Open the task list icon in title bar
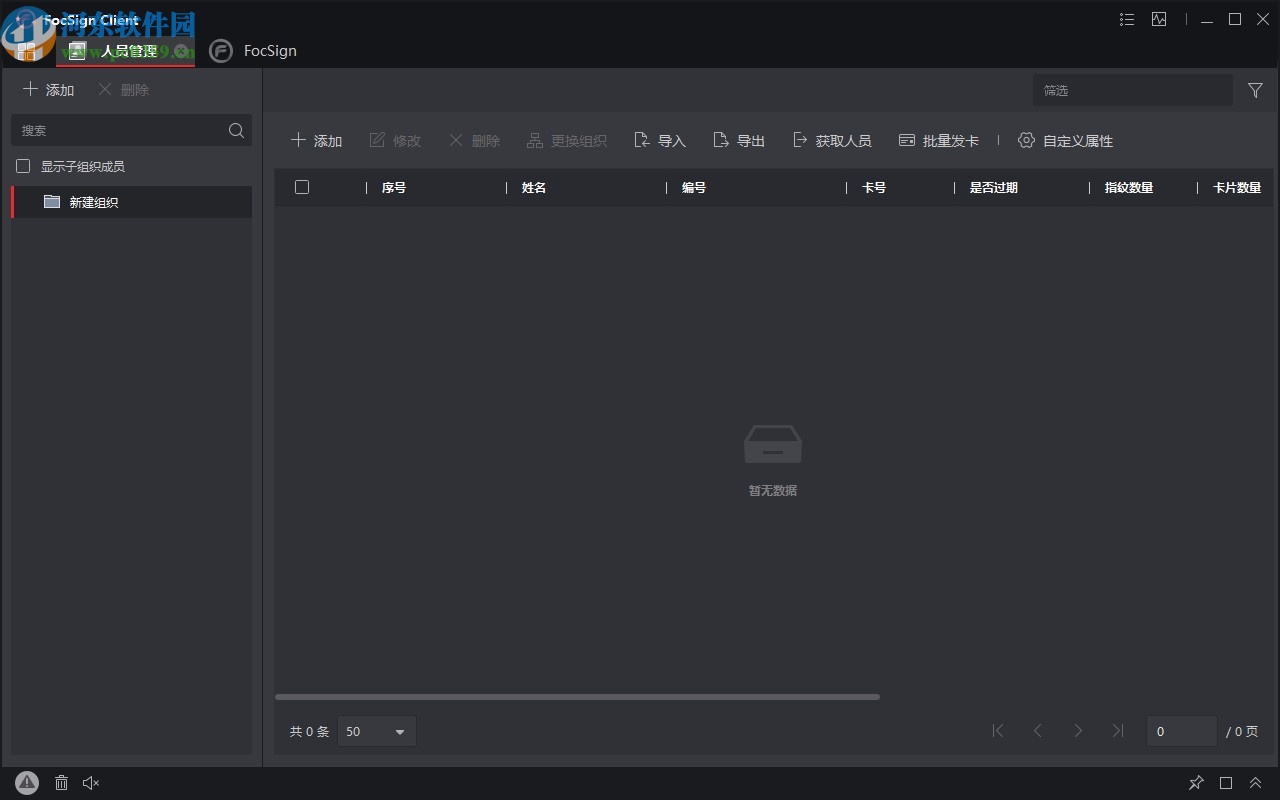This screenshot has width=1280, height=800. 1126,19
